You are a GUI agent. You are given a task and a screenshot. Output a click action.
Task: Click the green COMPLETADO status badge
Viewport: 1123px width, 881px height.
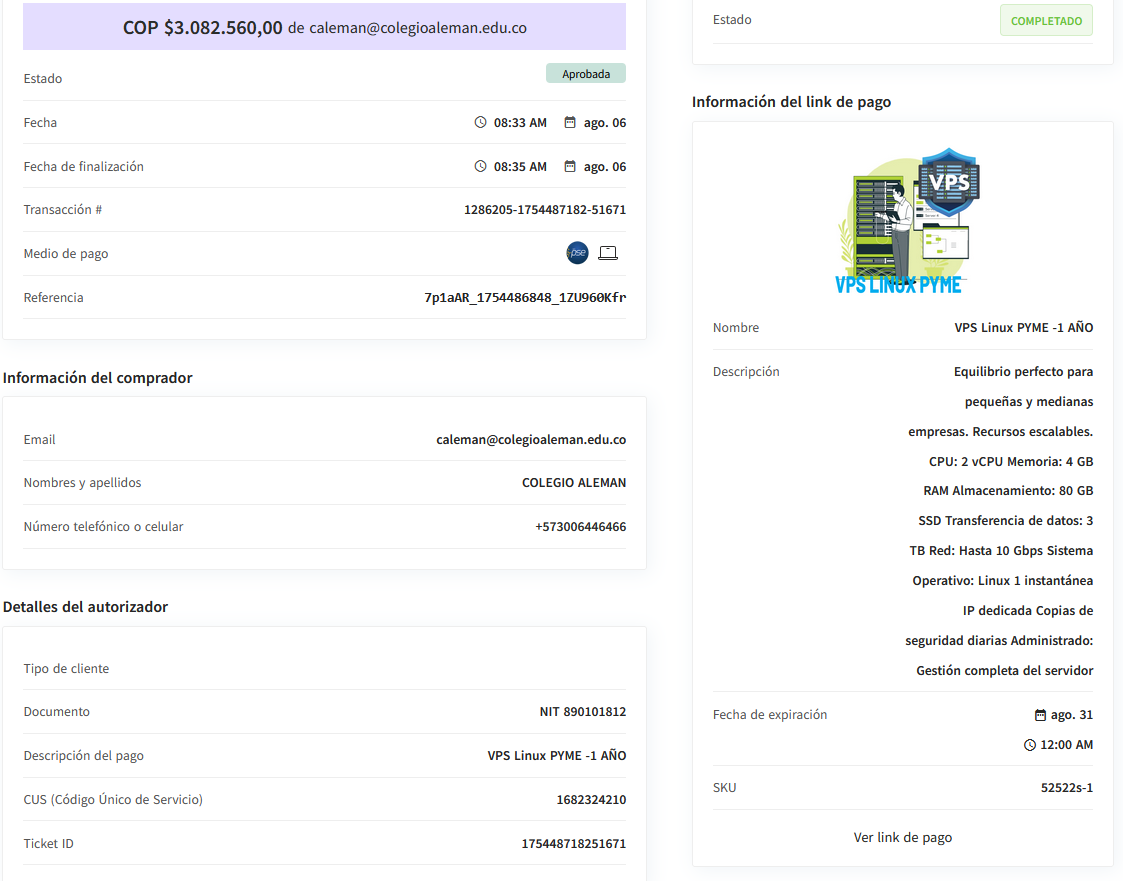point(1046,21)
